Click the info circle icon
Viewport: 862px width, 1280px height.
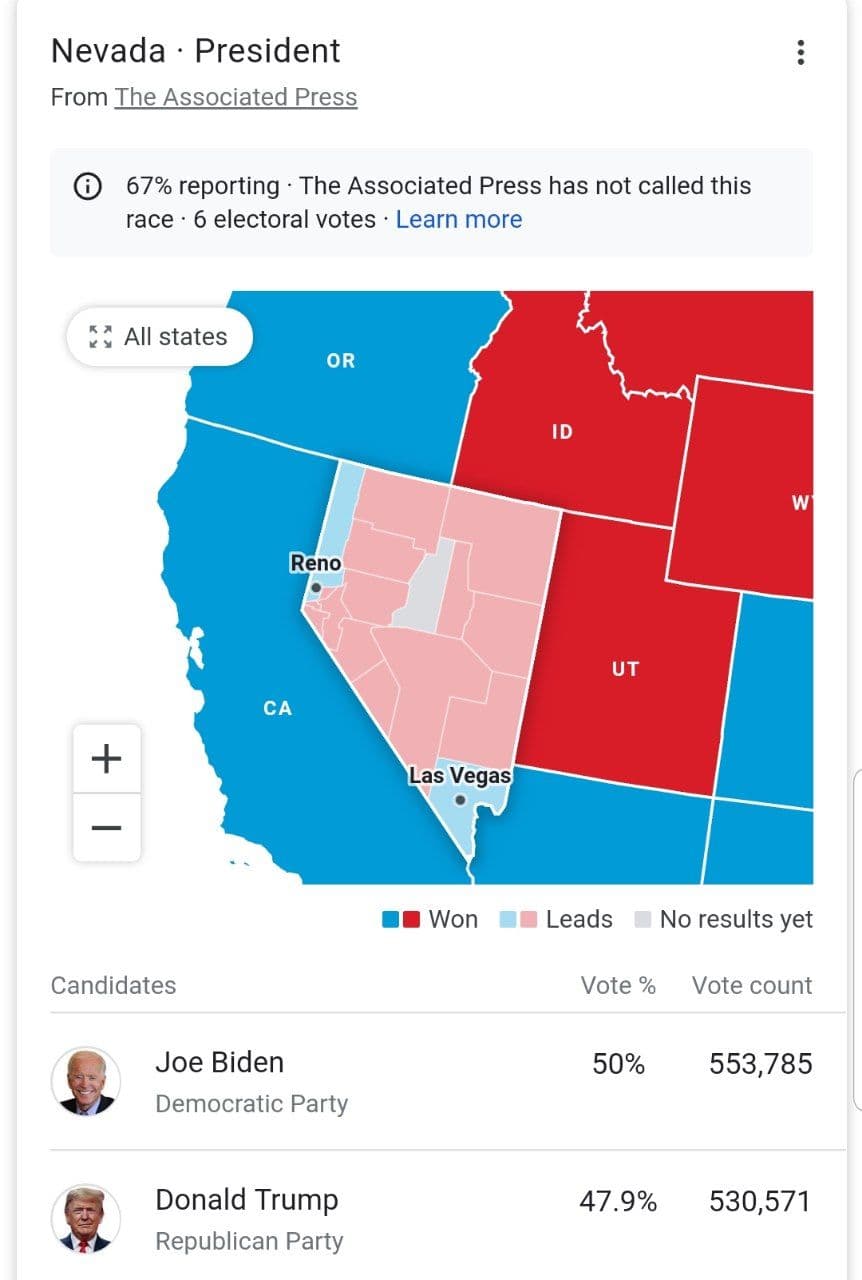click(x=88, y=186)
